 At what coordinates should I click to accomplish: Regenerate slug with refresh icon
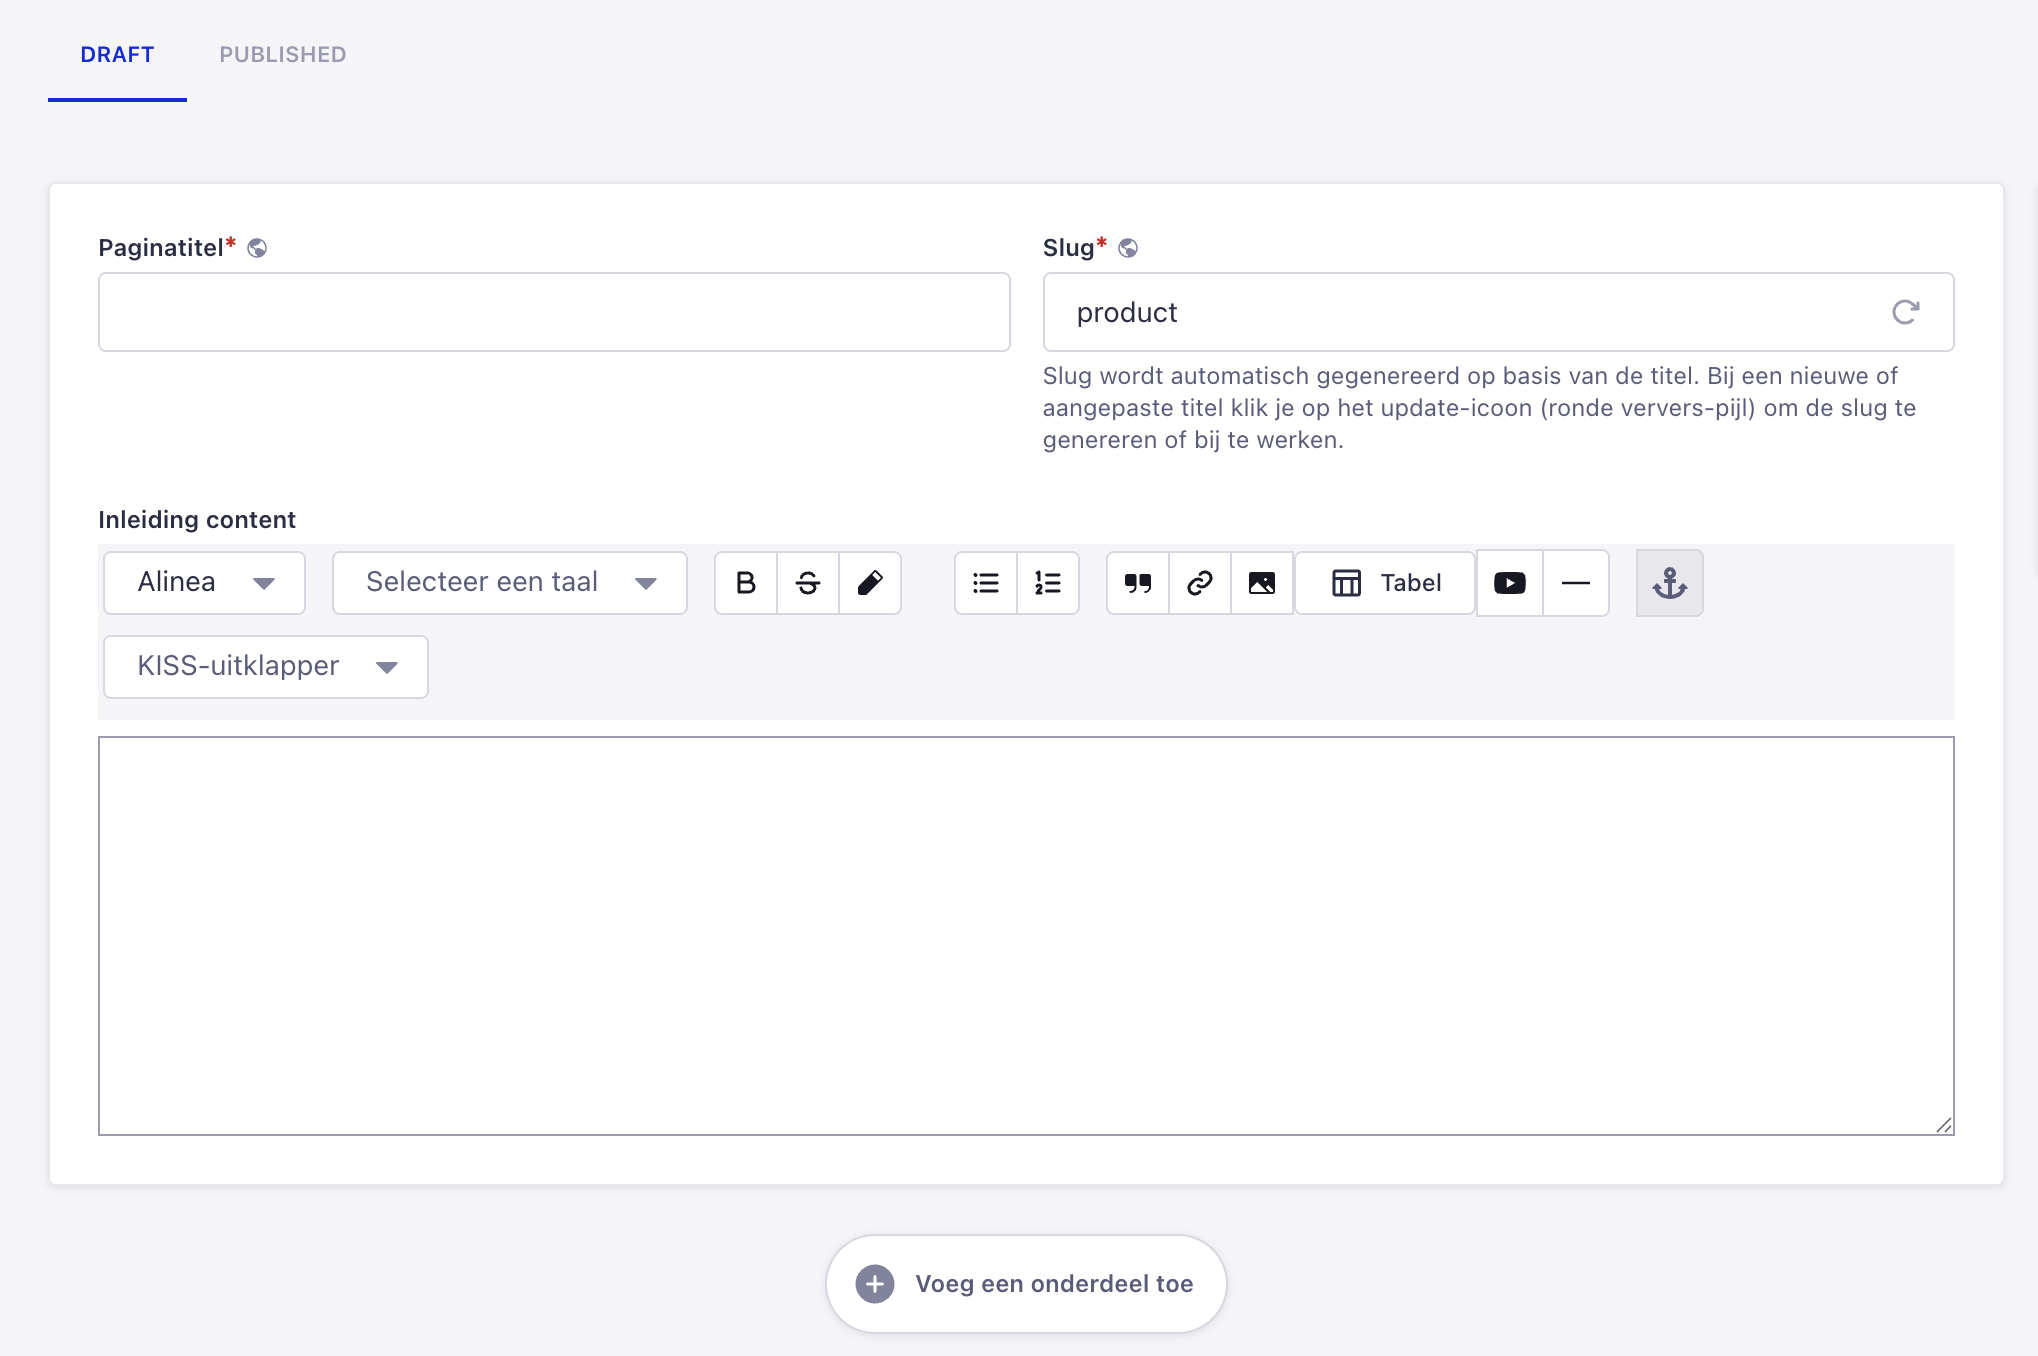click(1906, 312)
